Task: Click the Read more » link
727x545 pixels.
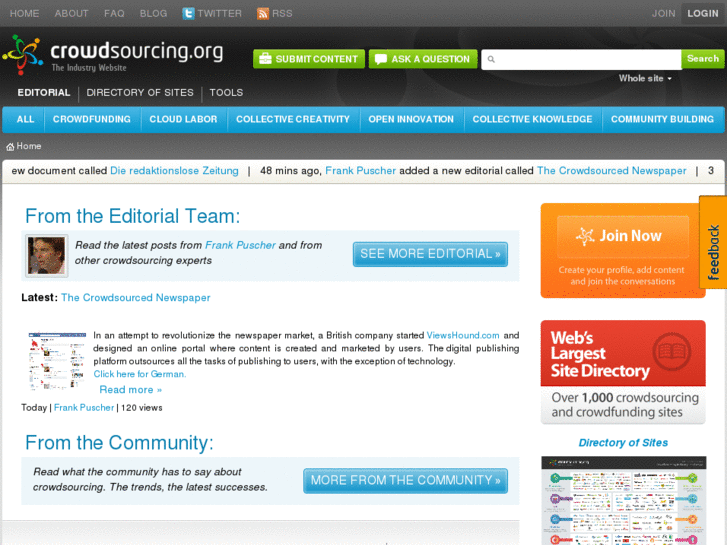Action: pyautogui.click(x=131, y=390)
